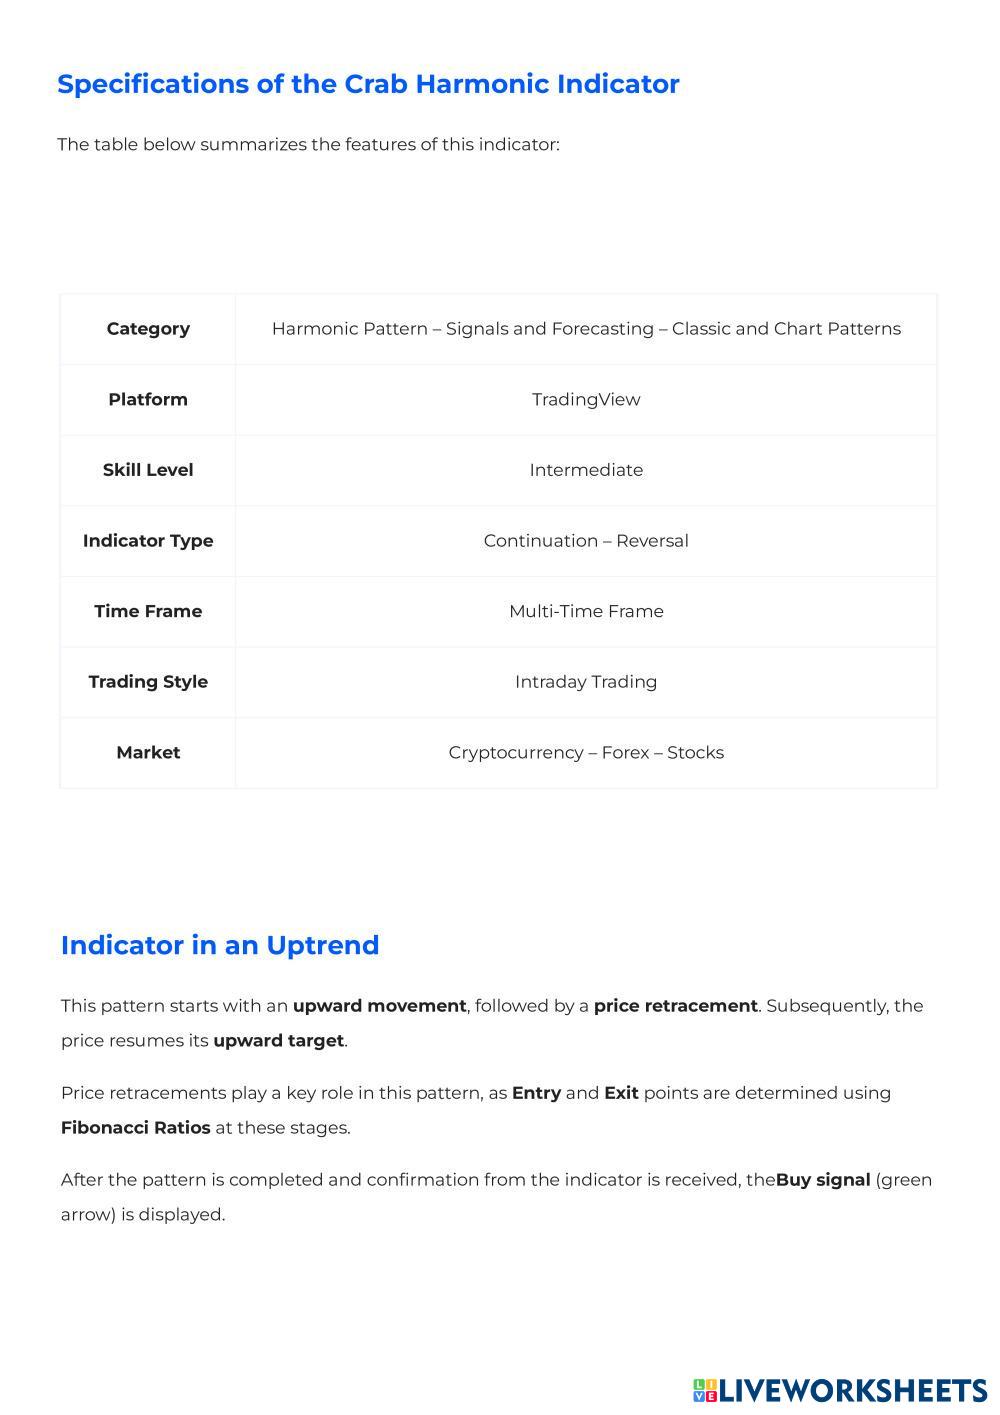Select the Platform row label
This screenshot has width=1000, height=1415.
coord(148,400)
